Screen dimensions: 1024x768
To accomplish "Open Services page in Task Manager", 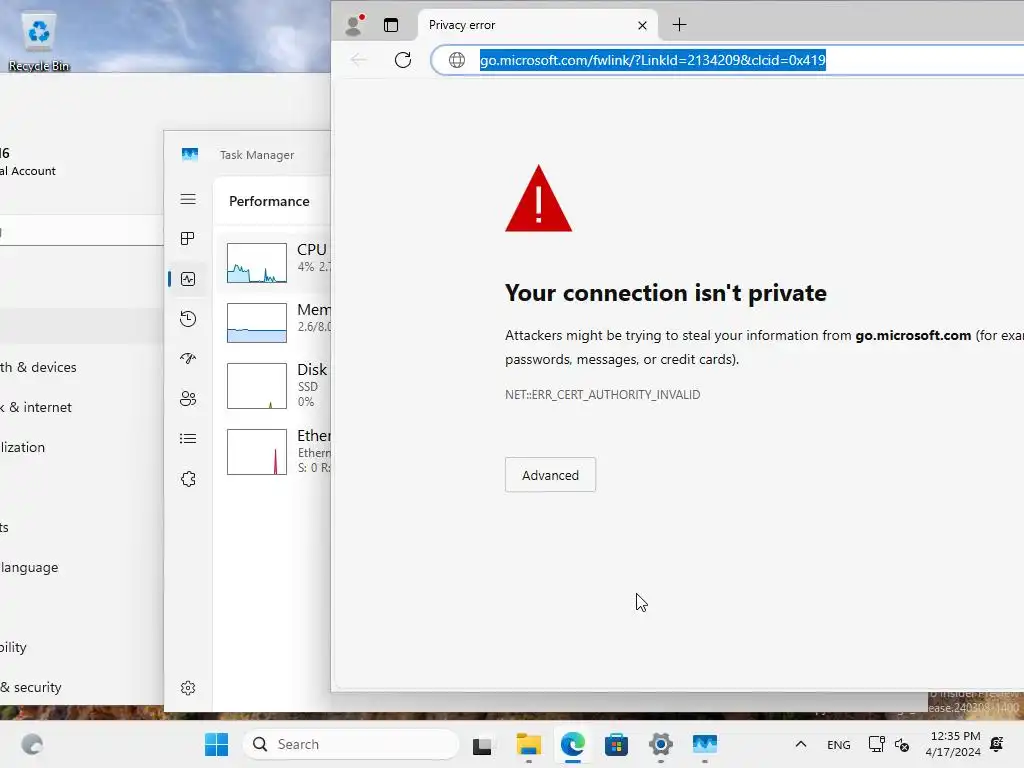I will [188, 479].
